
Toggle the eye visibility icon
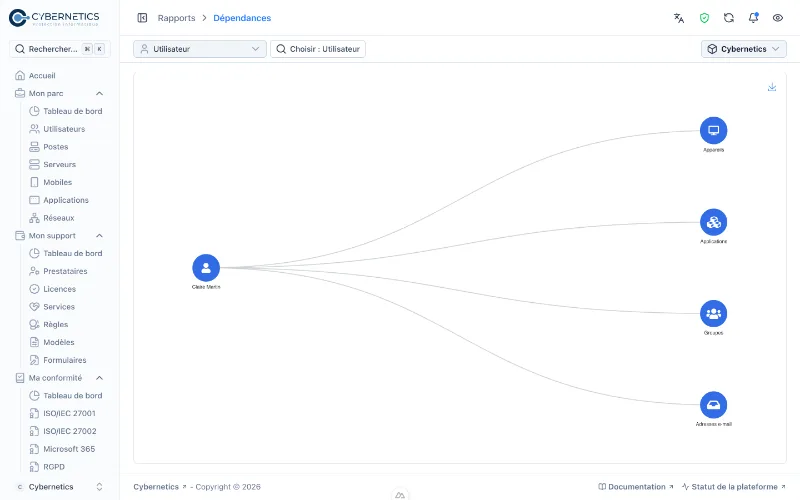(x=778, y=18)
